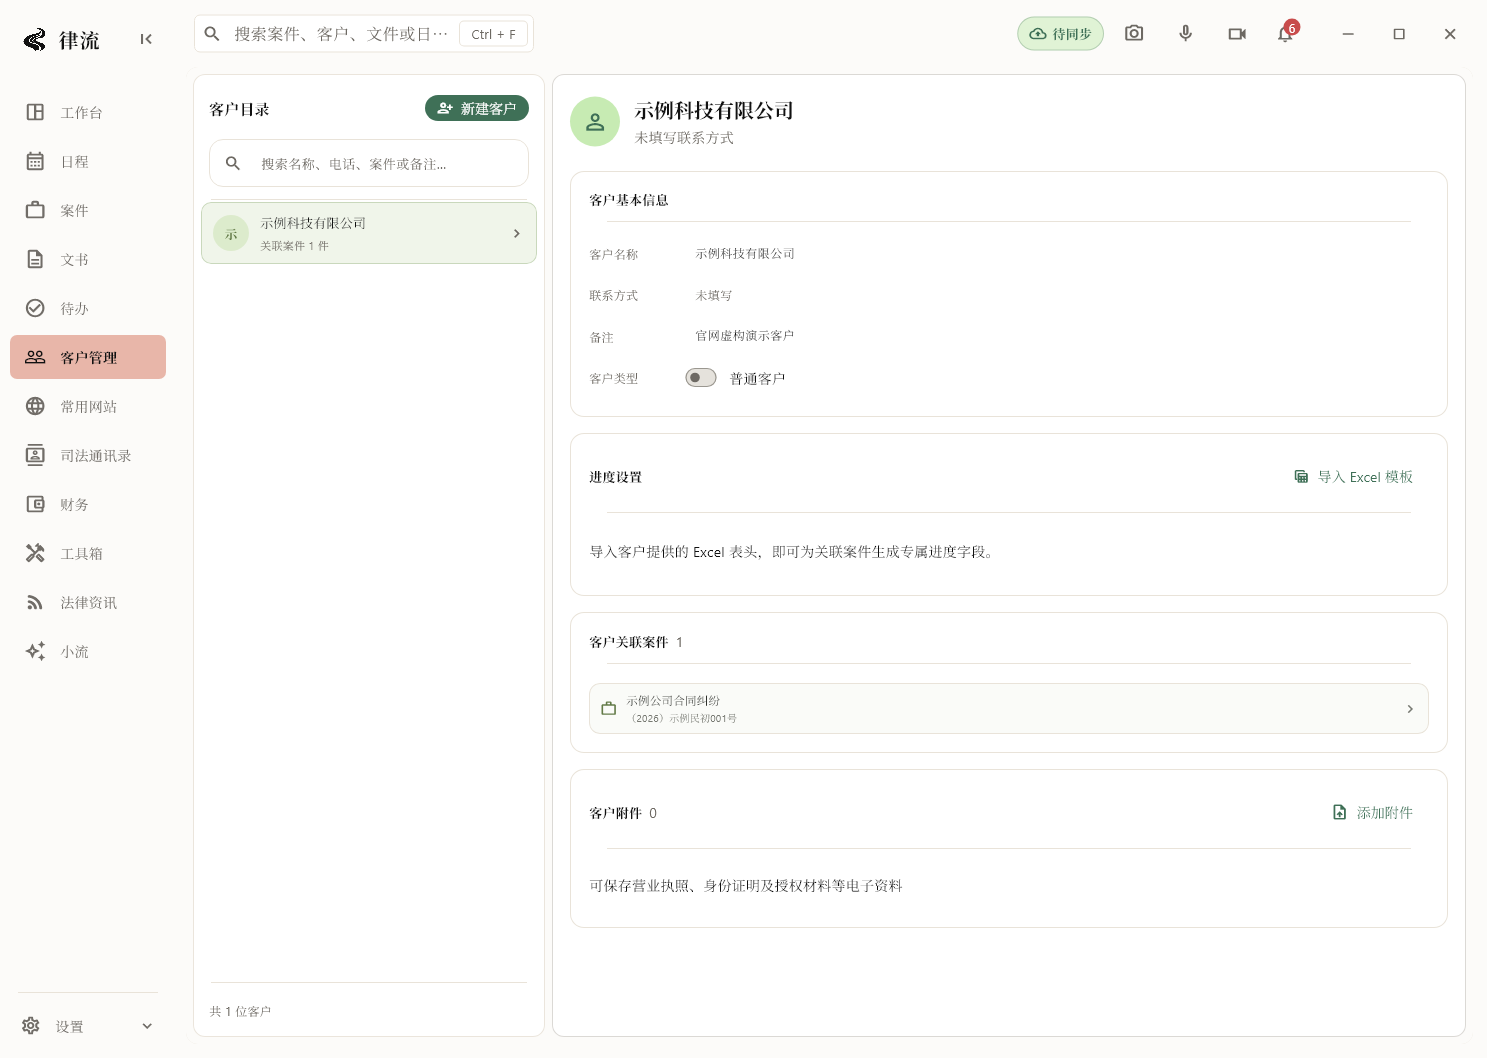Screen dimensions: 1487x1058
Task: Click the Ctrl + F shortcut hint
Action: (x=494, y=34)
